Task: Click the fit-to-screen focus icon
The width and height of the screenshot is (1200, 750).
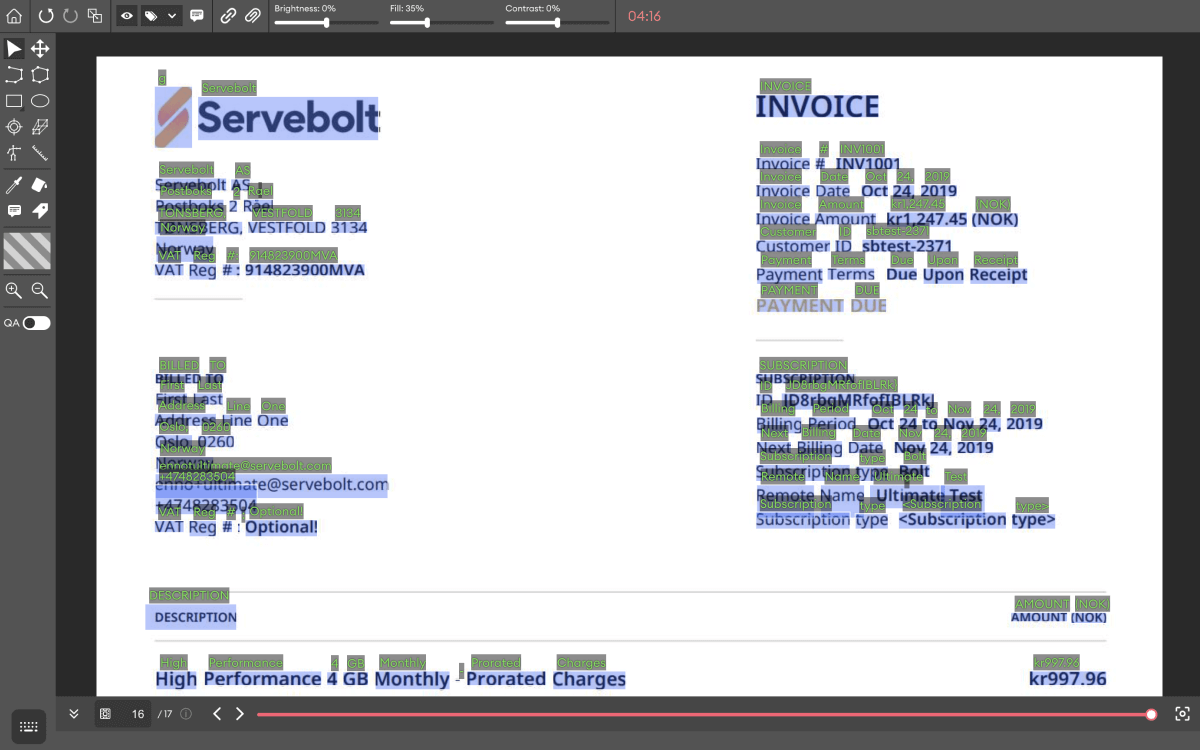Action: (1182, 714)
